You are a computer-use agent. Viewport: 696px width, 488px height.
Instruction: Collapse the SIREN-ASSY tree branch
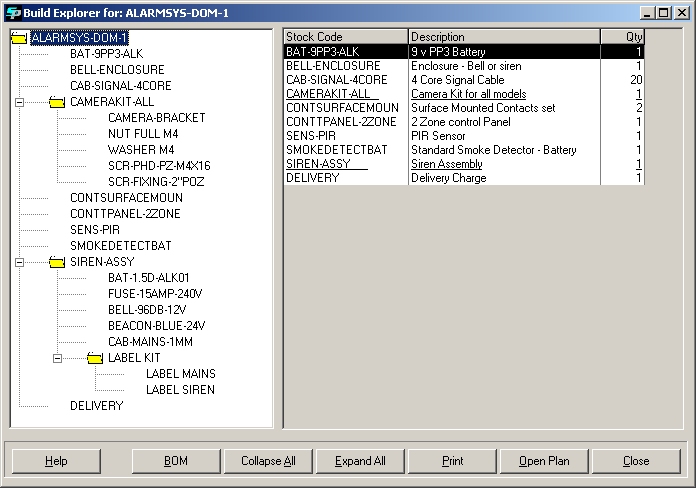tap(19, 262)
